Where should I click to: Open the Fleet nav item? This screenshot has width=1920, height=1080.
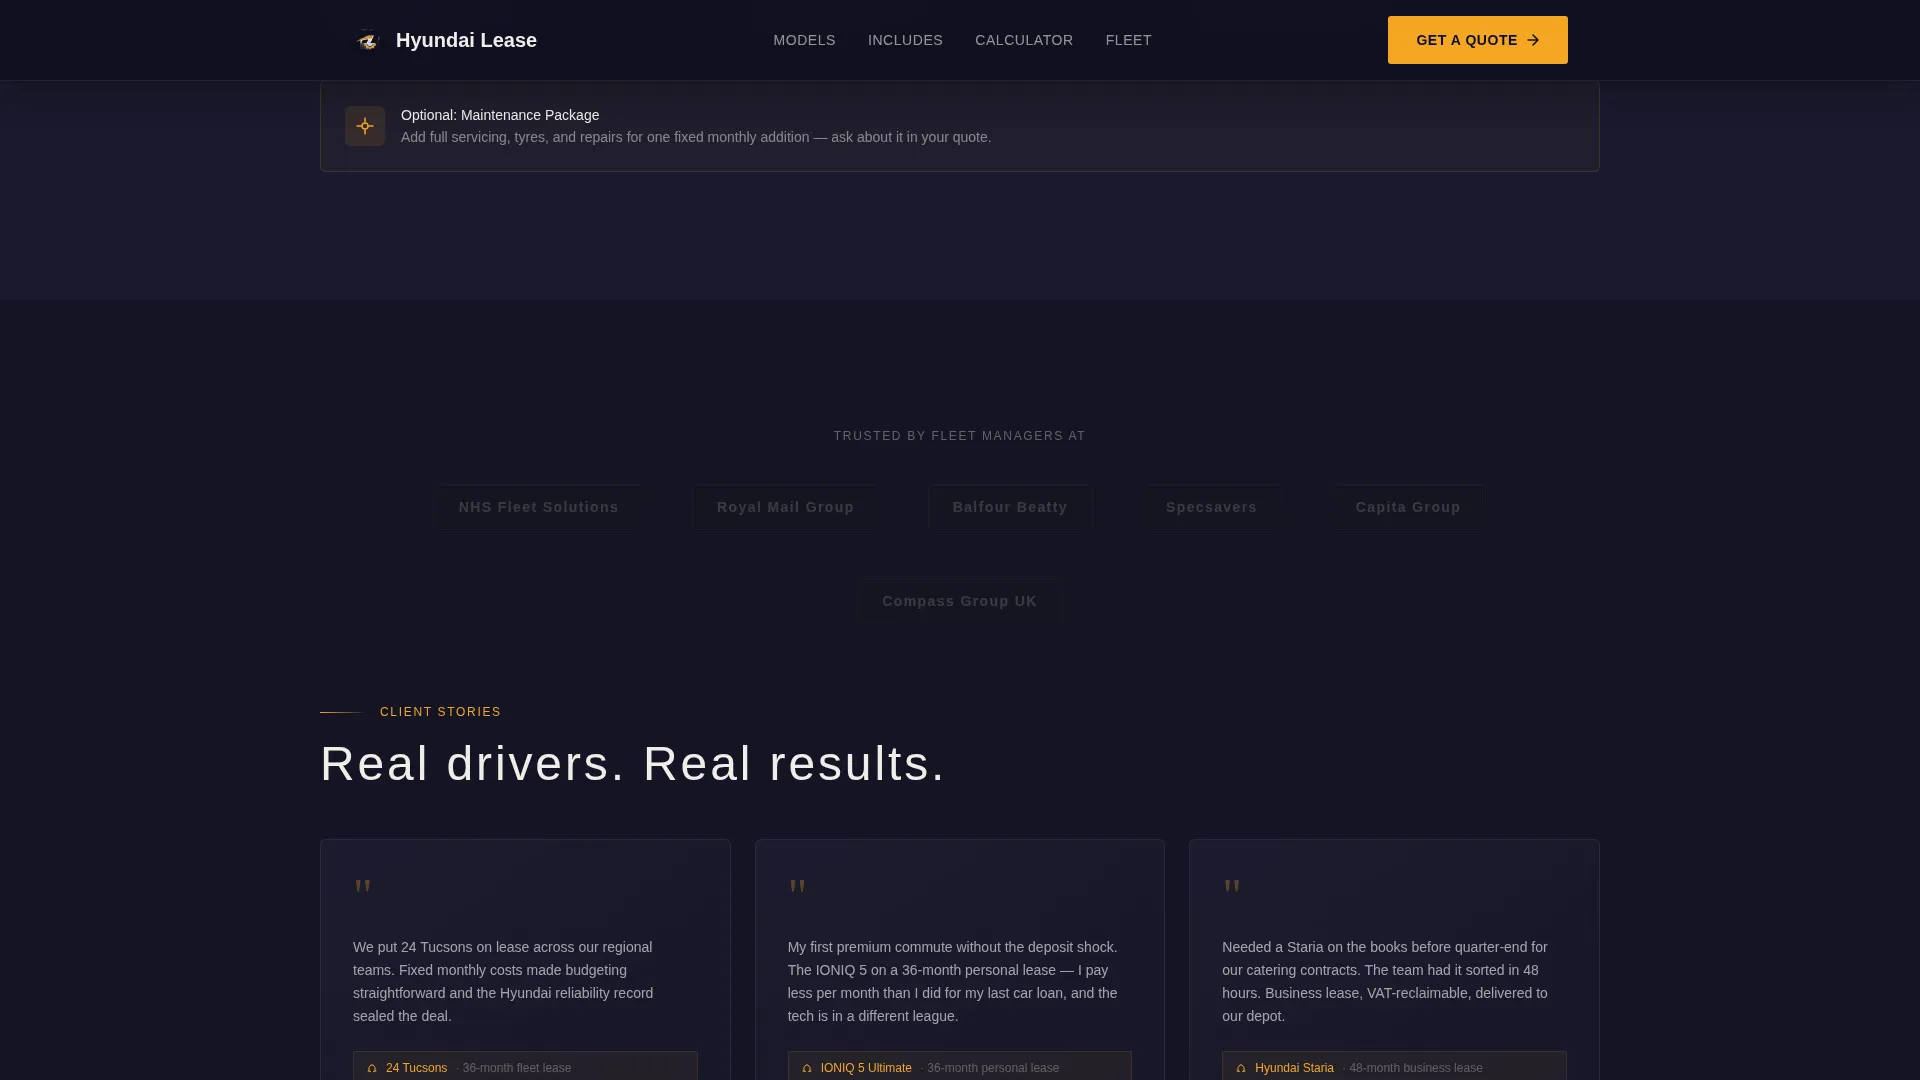click(x=1128, y=40)
